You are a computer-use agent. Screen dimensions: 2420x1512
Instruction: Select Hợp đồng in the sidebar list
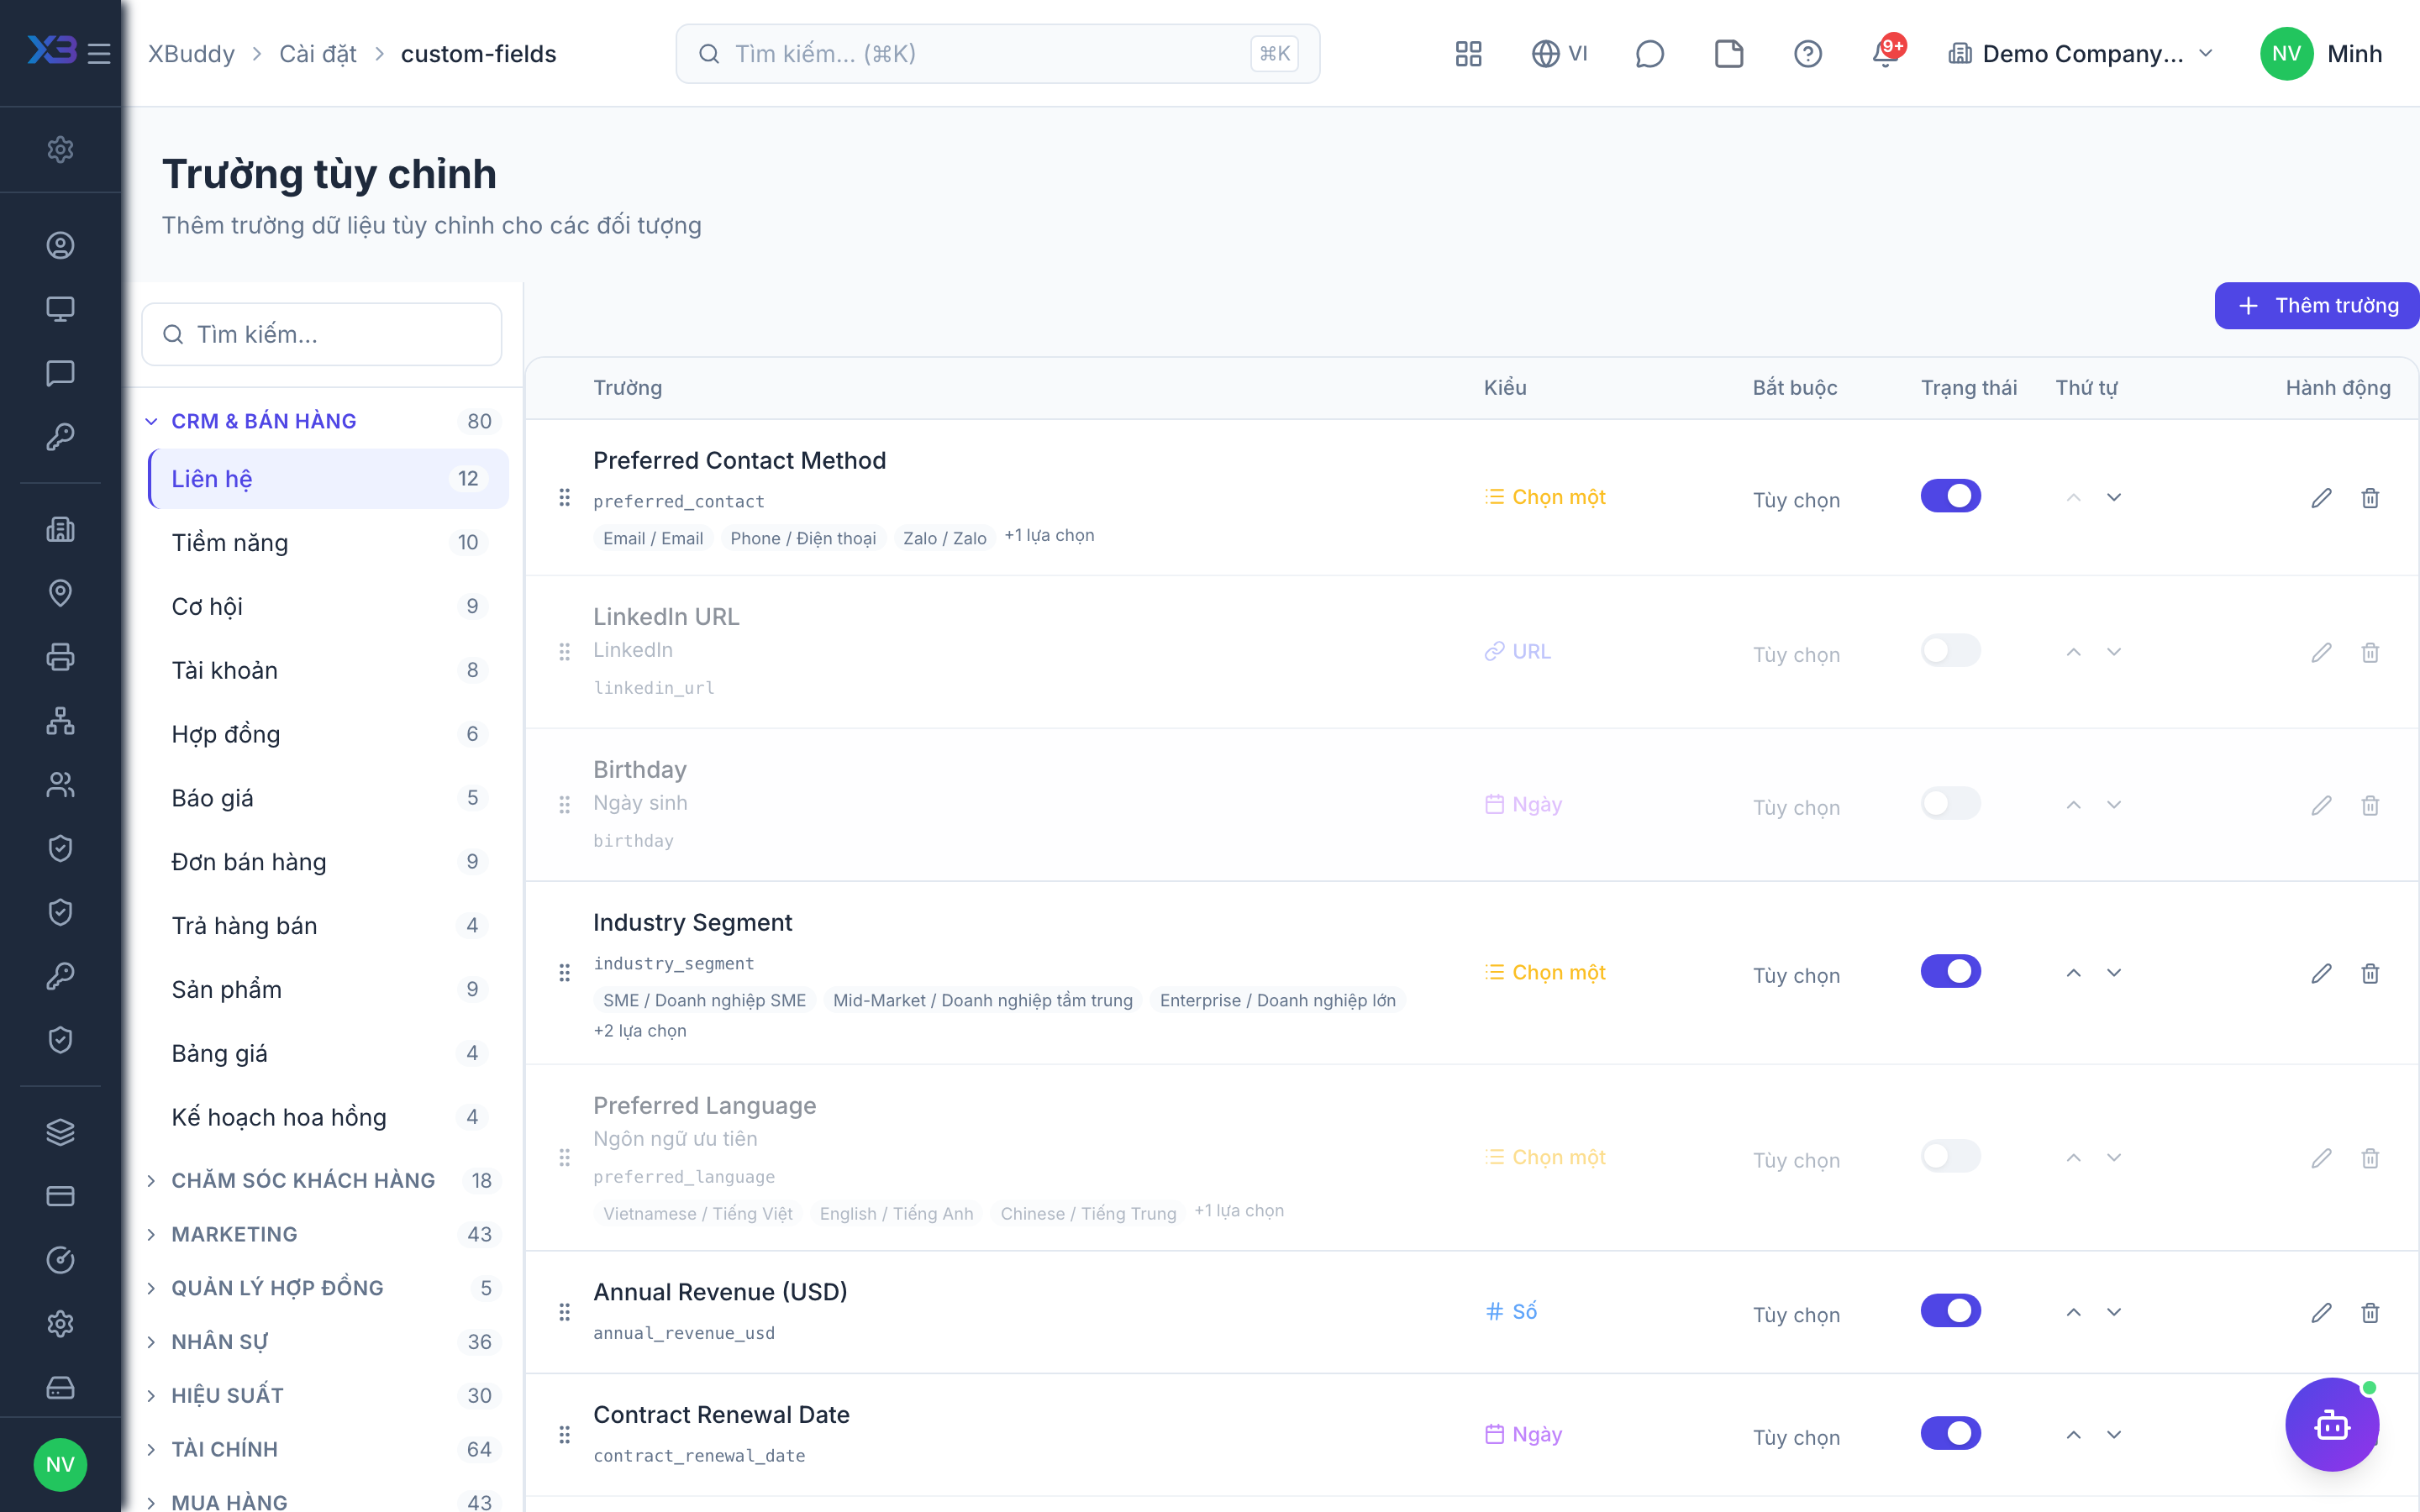328,734
